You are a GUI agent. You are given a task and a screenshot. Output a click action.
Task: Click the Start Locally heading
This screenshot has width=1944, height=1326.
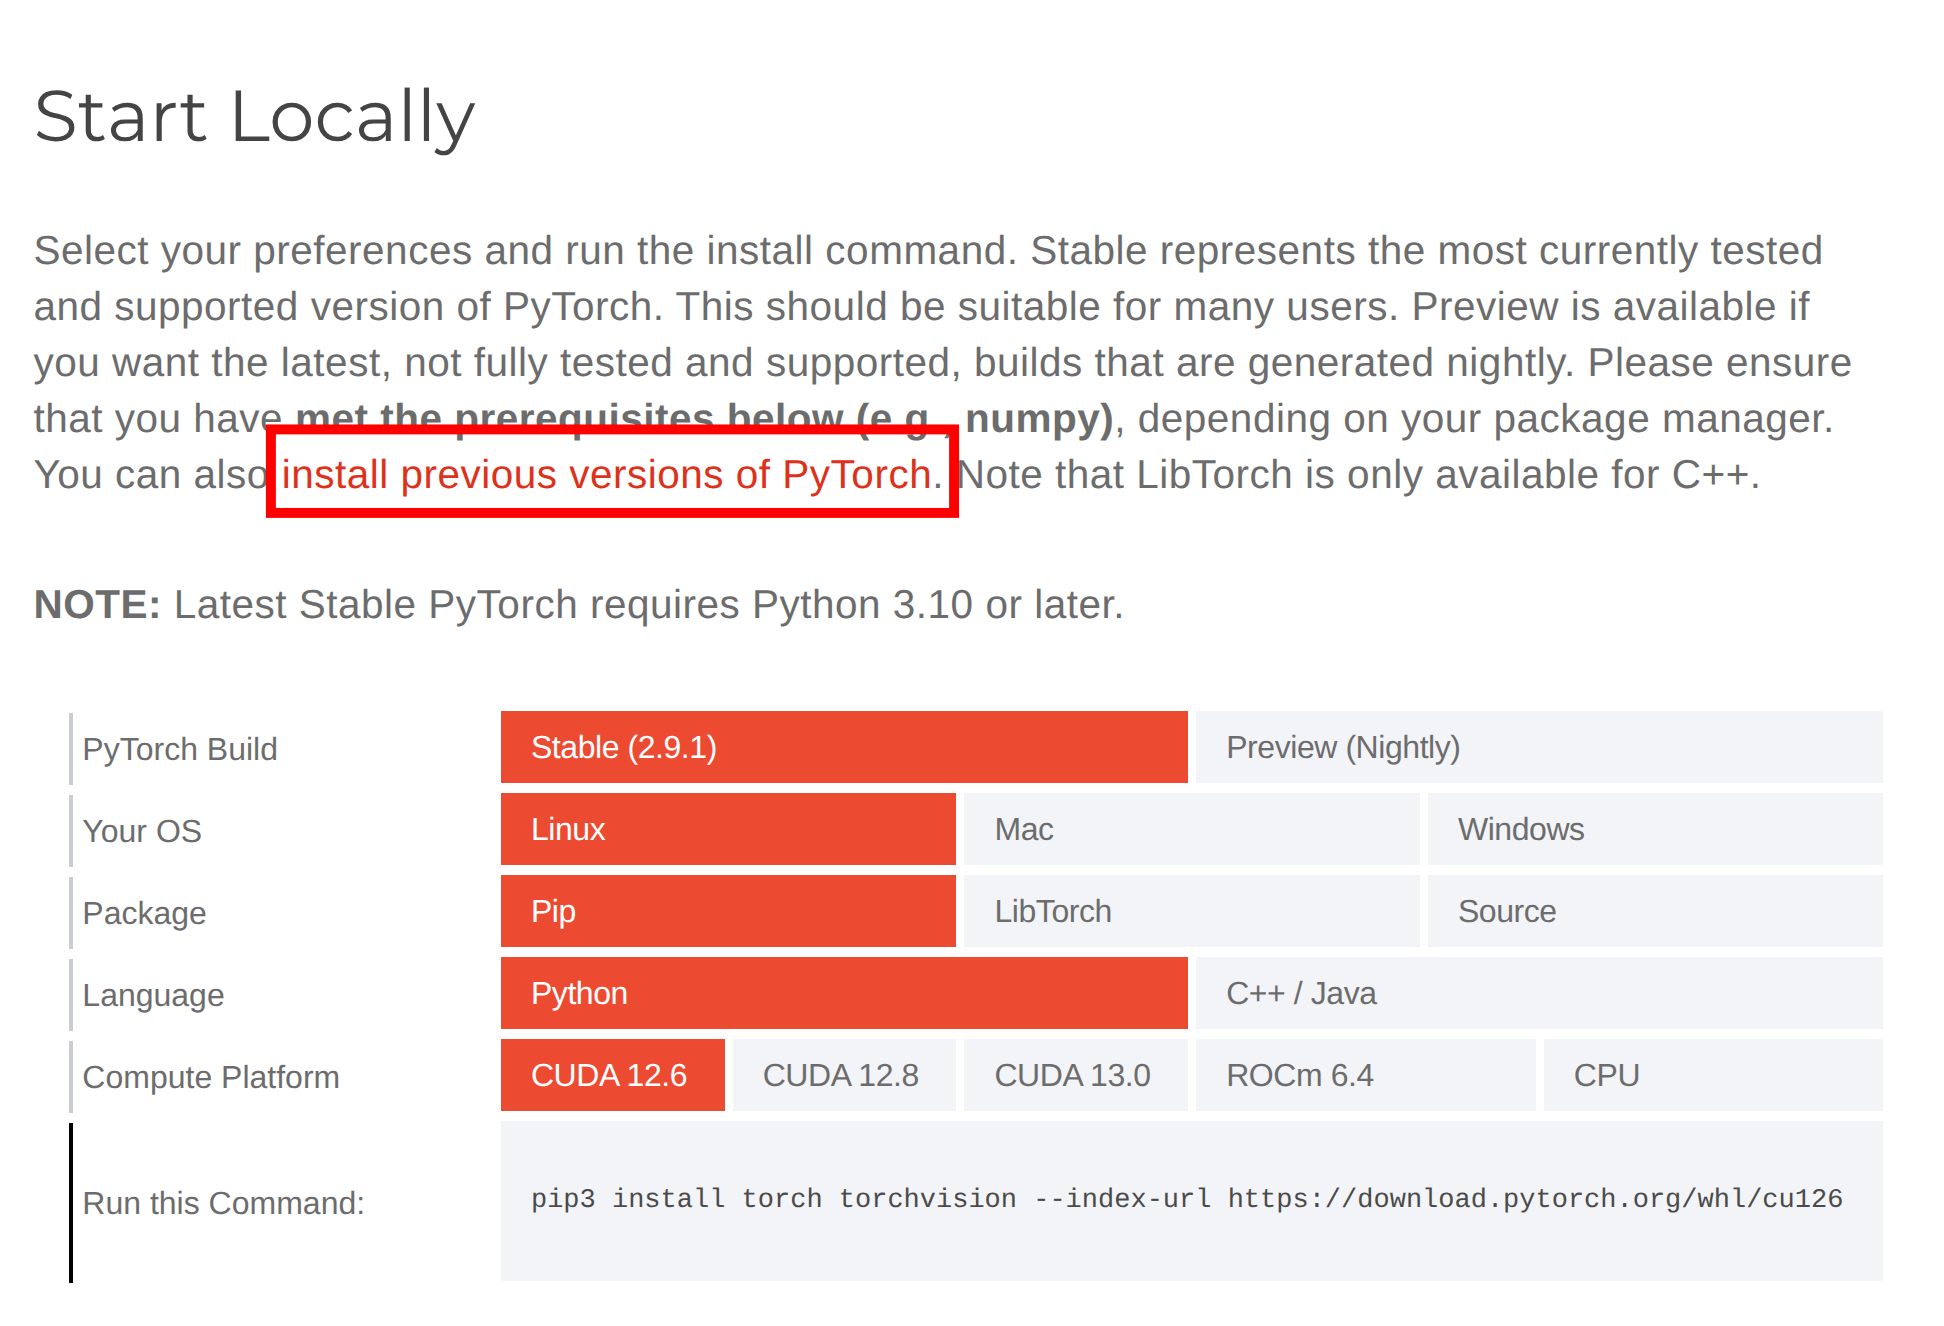pyautogui.click(x=254, y=117)
